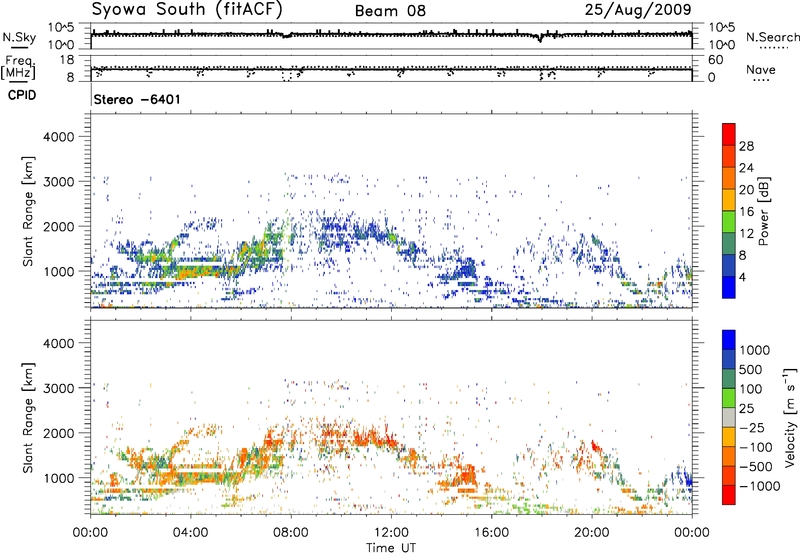Pick the red top segment of the Power colorbar

[x=729, y=135]
